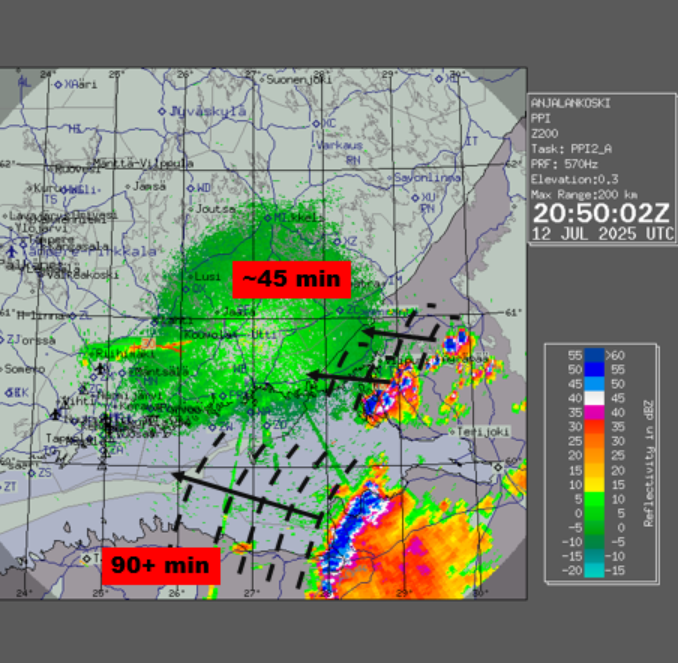
Task: Click the IT waypoint label
Action: 471,141
